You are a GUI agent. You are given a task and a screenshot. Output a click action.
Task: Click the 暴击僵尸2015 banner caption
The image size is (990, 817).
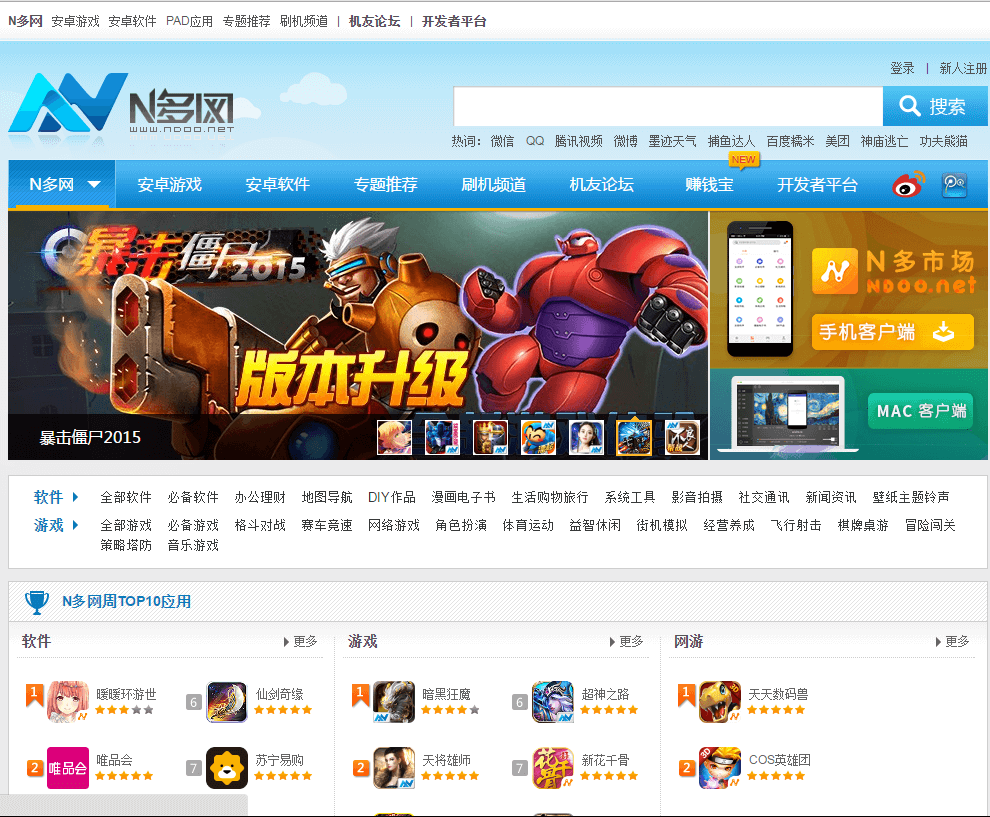[x=90, y=437]
